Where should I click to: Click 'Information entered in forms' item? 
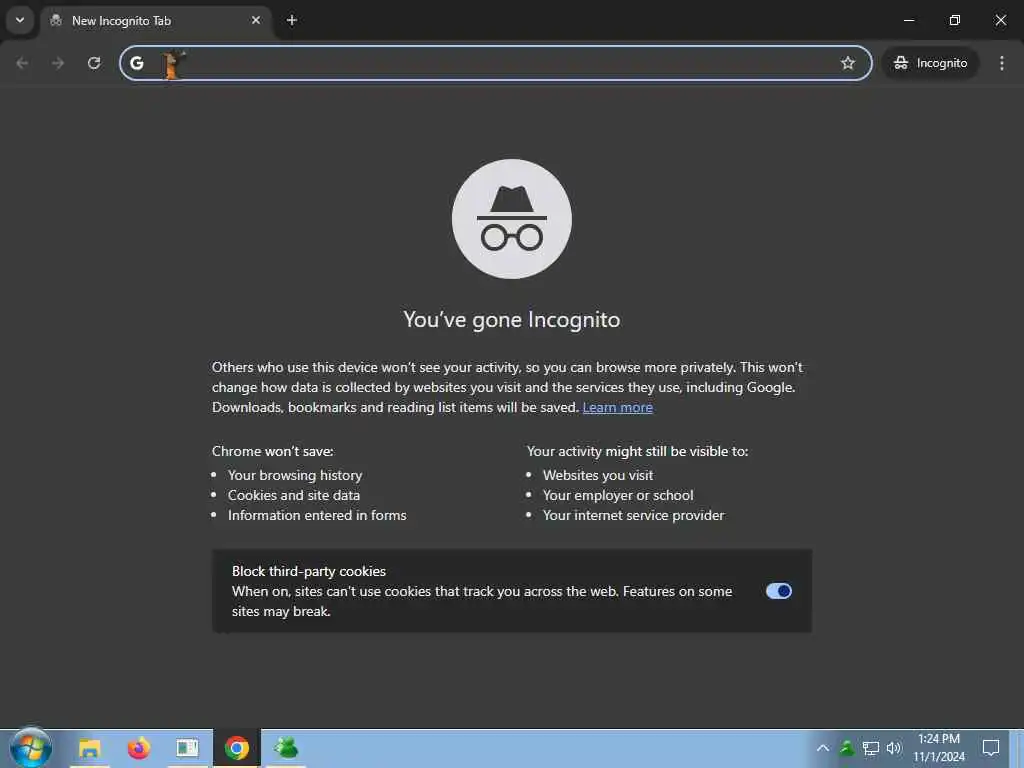[x=317, y=515]
